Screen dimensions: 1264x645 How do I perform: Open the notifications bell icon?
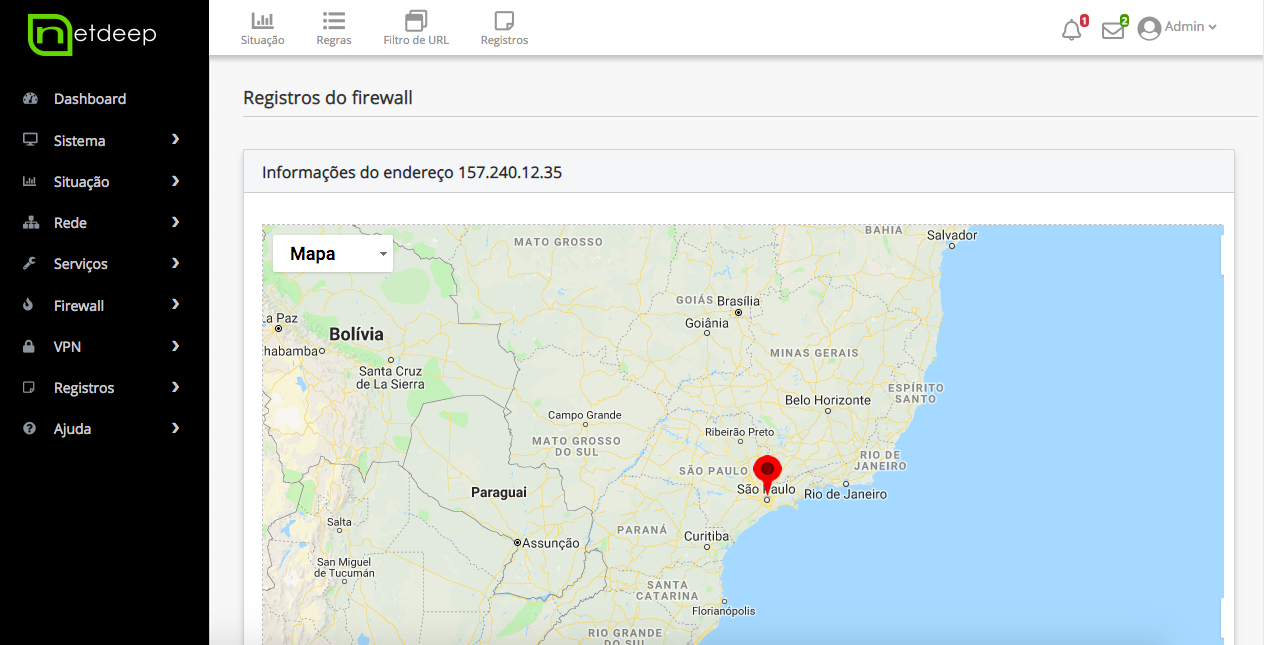coord(1071,30)
